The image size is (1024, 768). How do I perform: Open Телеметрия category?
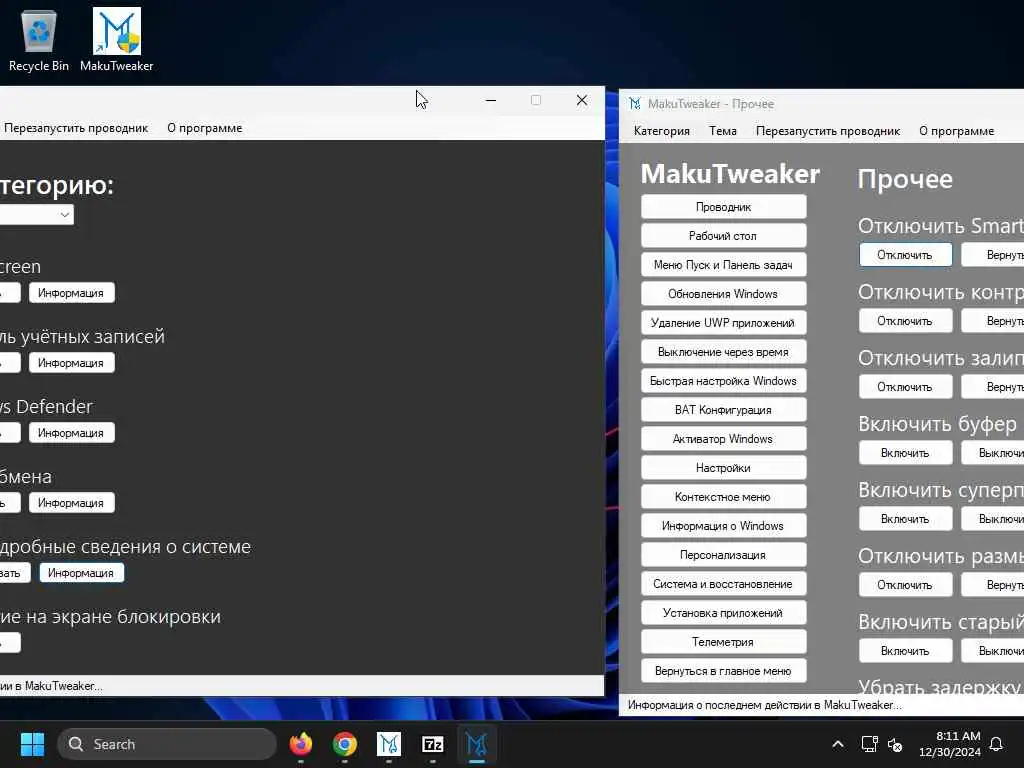pos(724,642)
